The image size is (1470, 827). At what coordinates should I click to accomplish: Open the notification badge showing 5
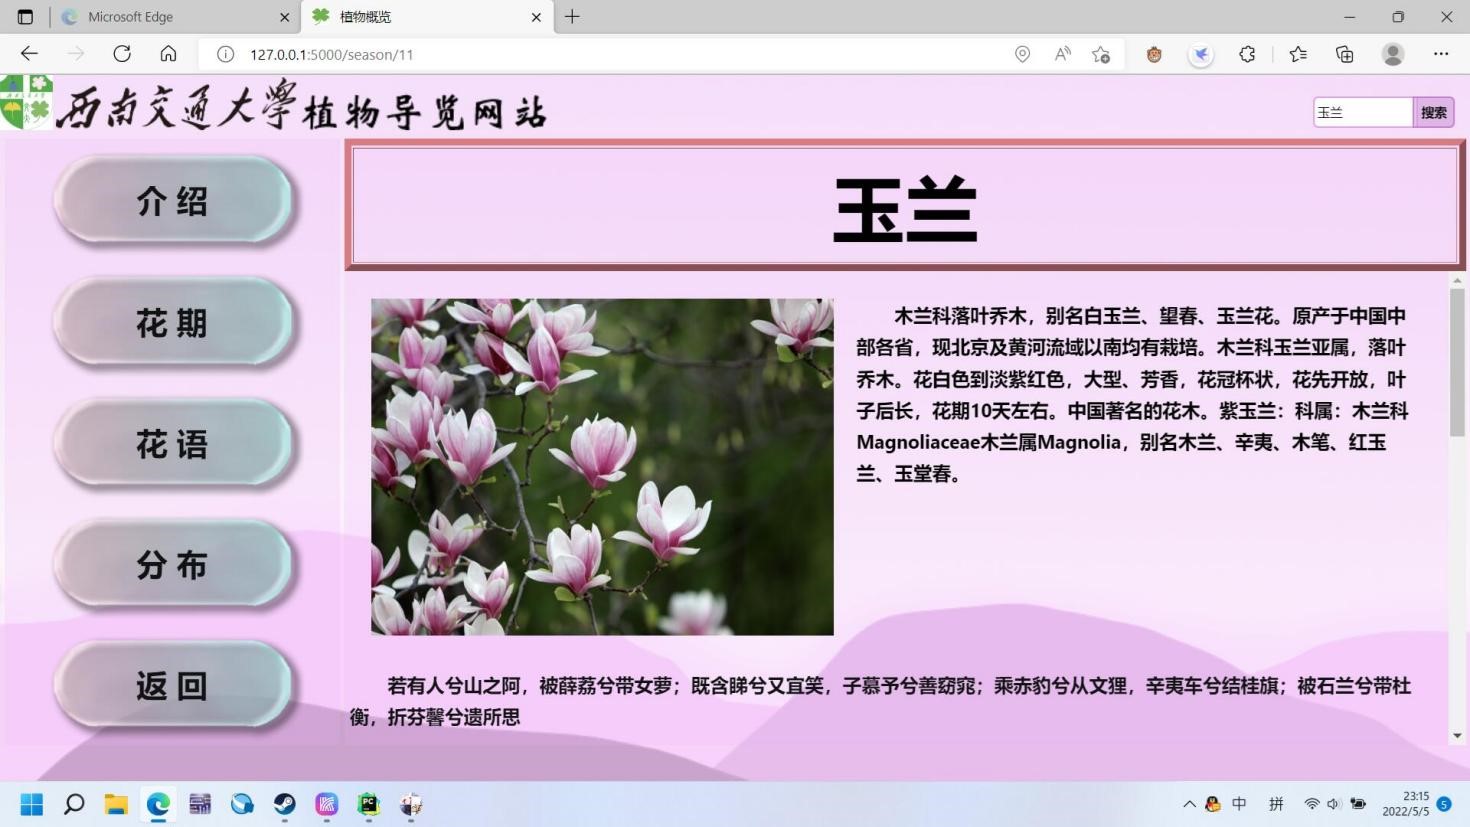[x=1444, y=804]
